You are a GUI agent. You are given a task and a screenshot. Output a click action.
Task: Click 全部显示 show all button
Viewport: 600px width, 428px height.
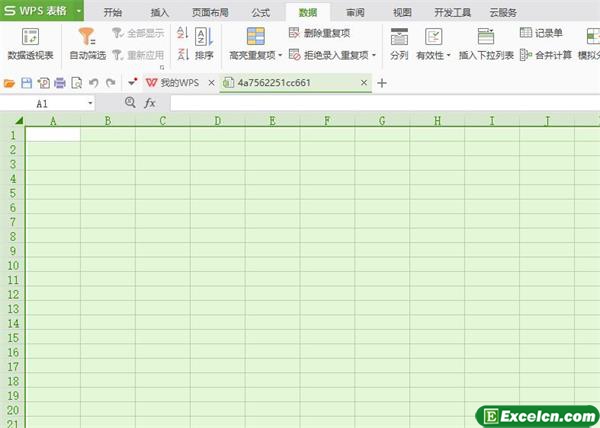tap(139, 33)
